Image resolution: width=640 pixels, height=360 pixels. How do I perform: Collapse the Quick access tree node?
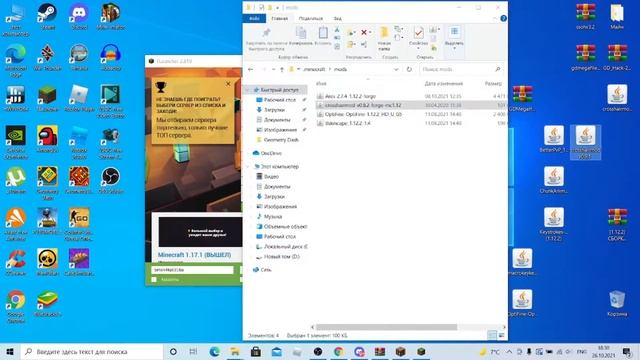point(247,90)
